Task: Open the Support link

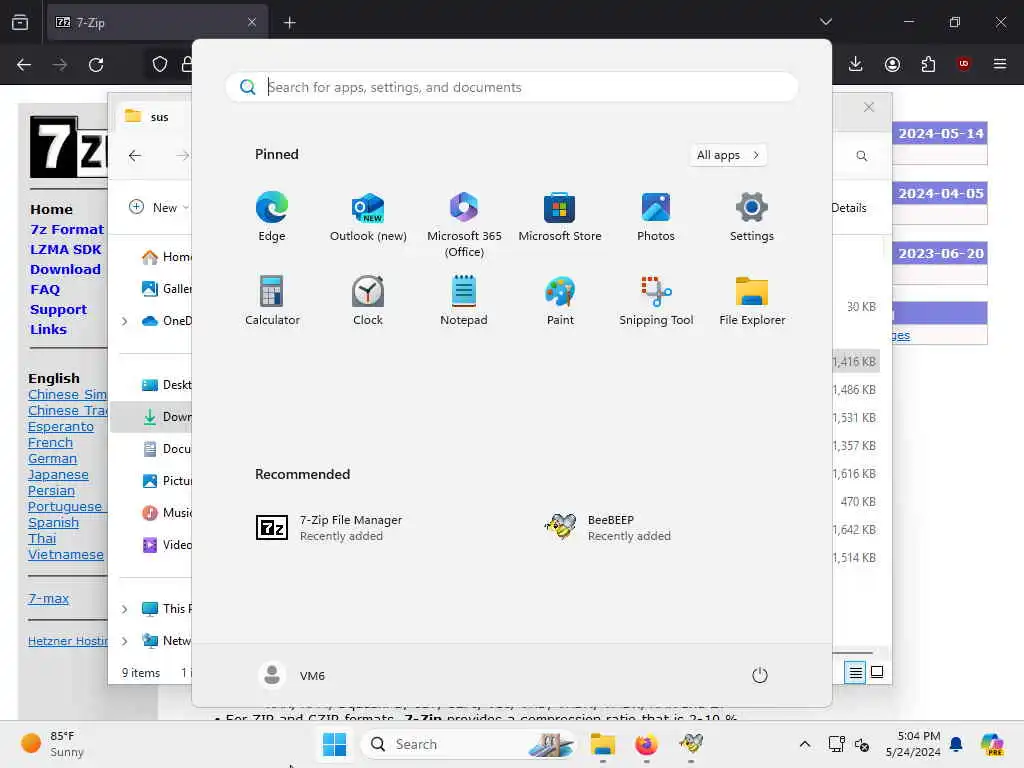Action: point(58,310)
